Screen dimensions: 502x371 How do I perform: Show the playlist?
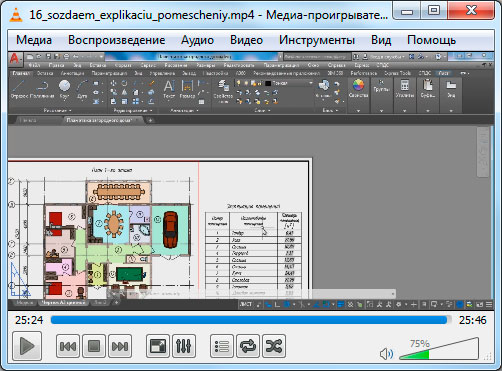(x=222, y=346)
